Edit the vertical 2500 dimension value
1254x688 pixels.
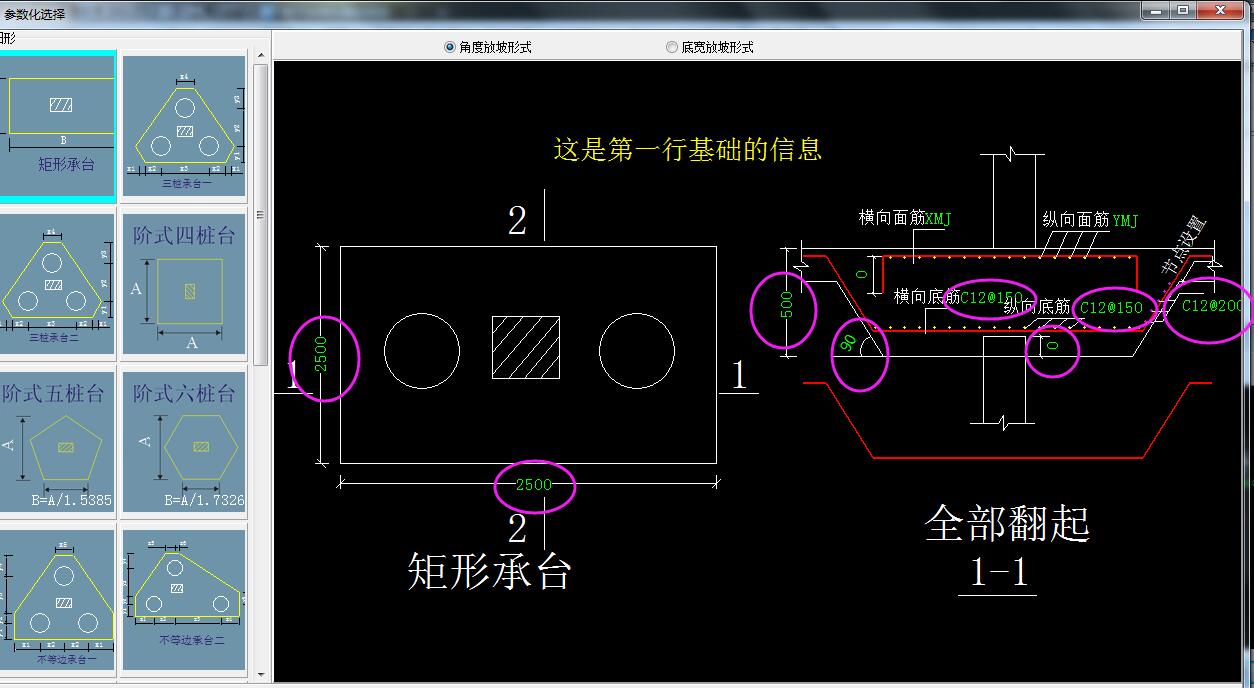(322, 354)
